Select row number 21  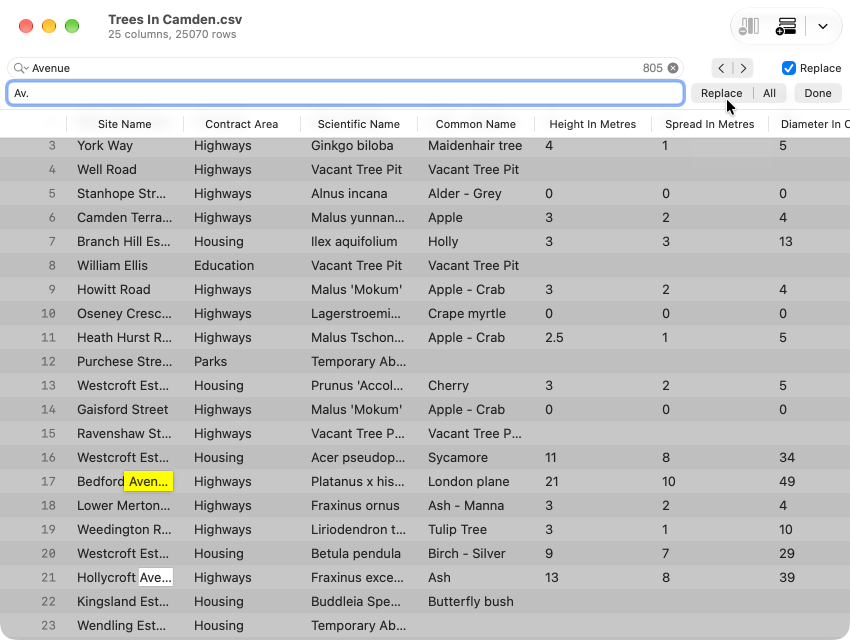[48, 577]
